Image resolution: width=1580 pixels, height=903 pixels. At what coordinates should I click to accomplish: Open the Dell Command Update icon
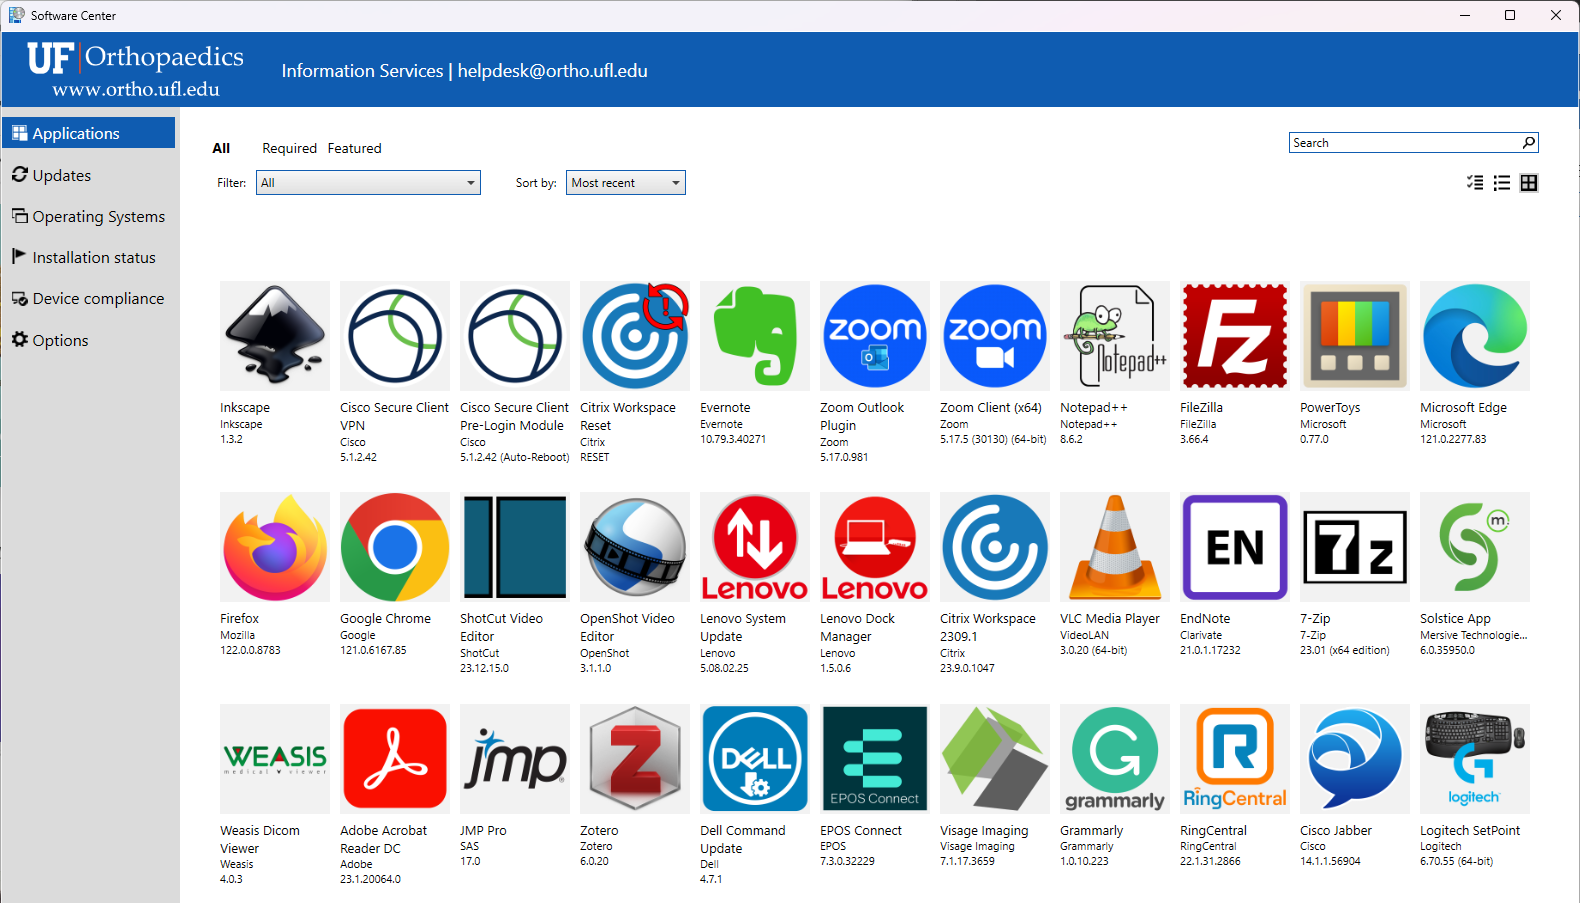coord(755,759)
